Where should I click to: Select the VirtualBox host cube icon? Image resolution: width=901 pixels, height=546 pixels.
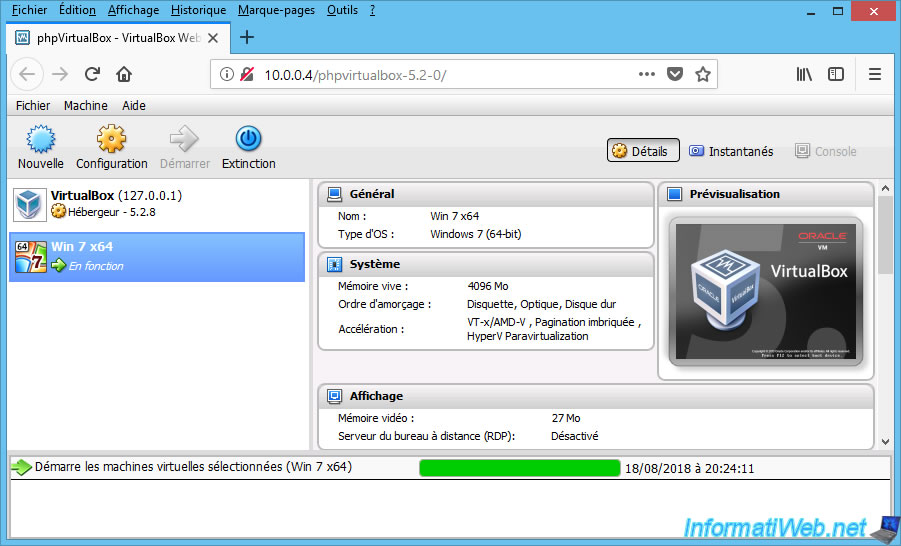click(x=29, y=203)
